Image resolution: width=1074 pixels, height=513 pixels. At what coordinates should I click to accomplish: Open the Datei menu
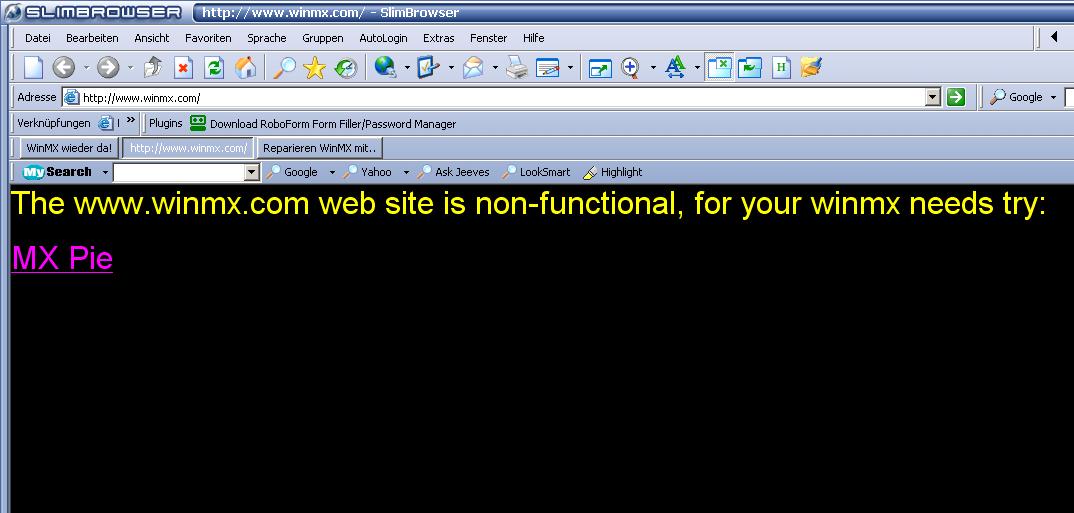coord(38,38)
